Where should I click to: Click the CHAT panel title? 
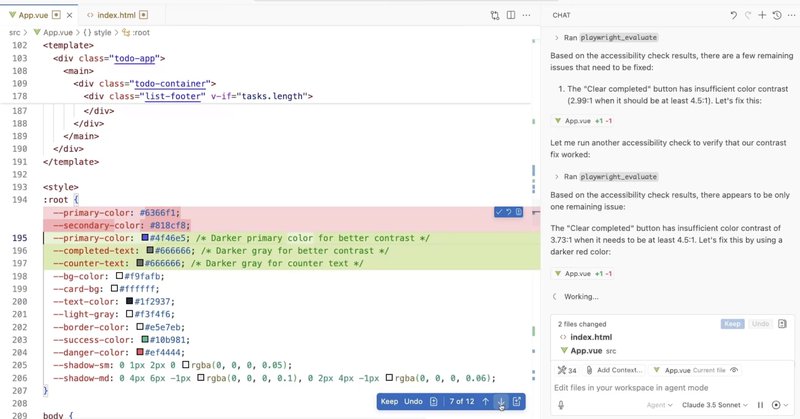tap(561, 15)
